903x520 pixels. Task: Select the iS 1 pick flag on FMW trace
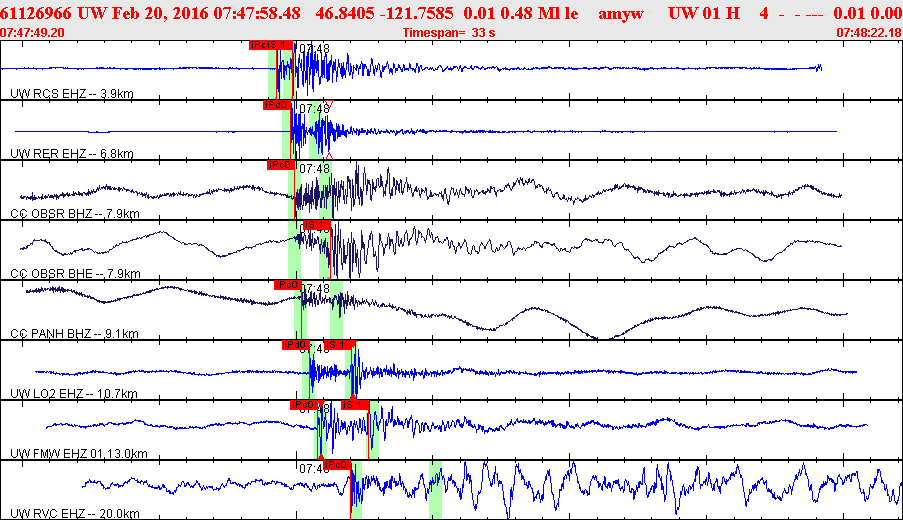pyautogui.click(x=355, y=404)
